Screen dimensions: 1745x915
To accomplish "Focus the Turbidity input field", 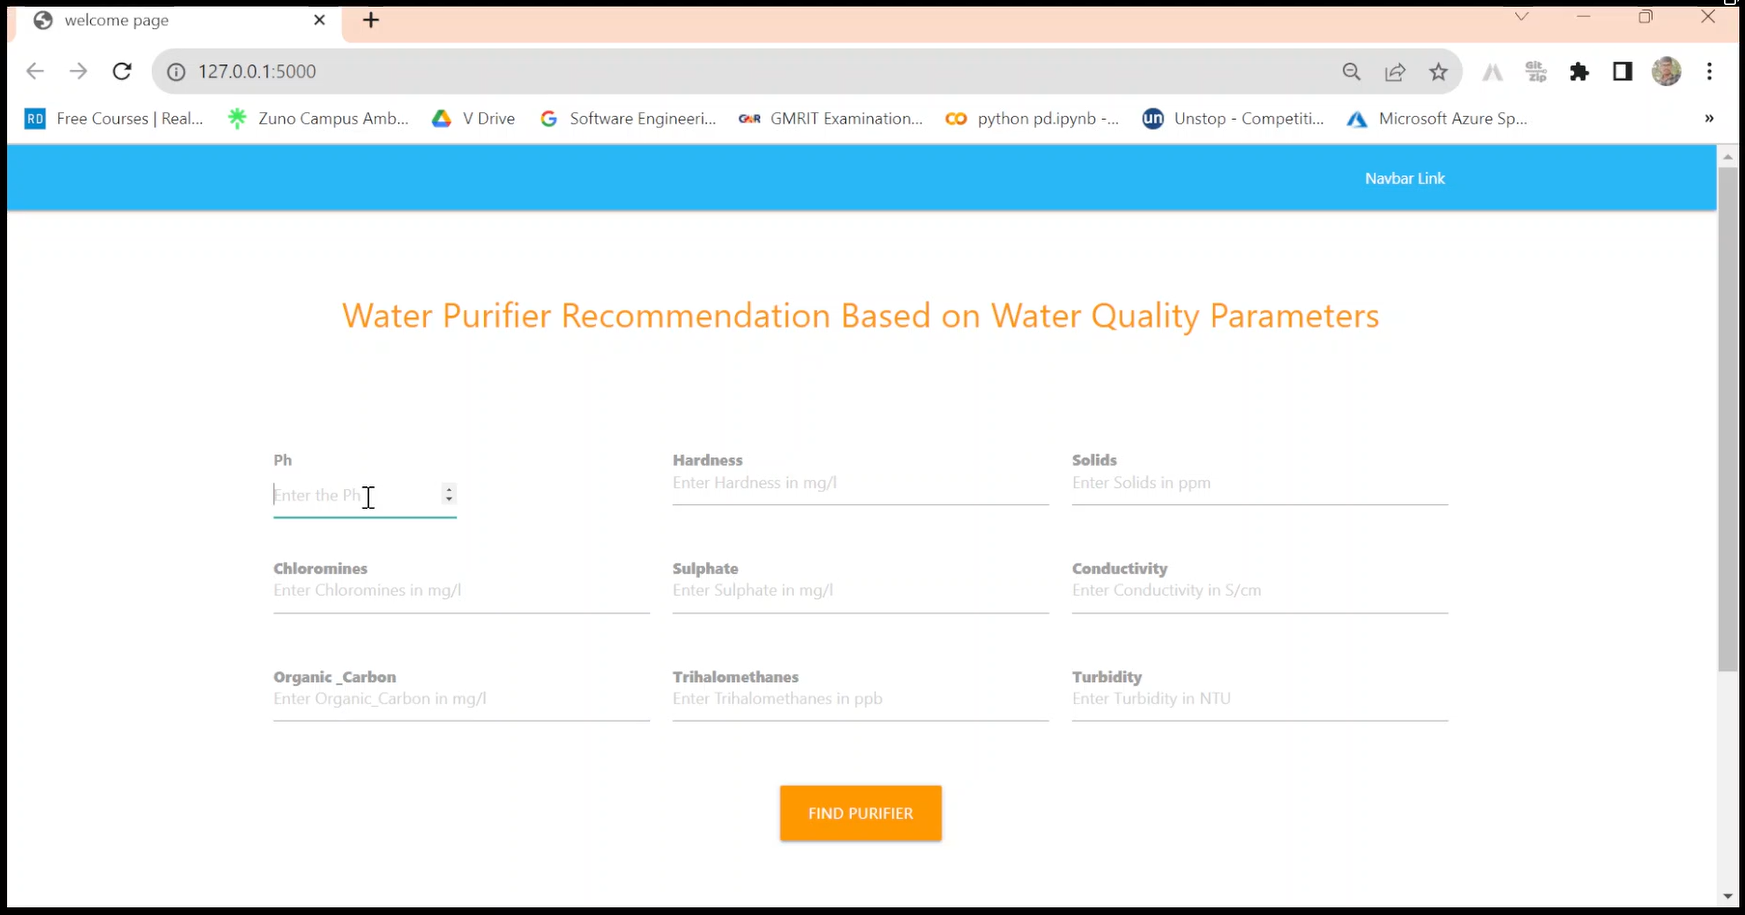I will click(x=1259, y=699).
